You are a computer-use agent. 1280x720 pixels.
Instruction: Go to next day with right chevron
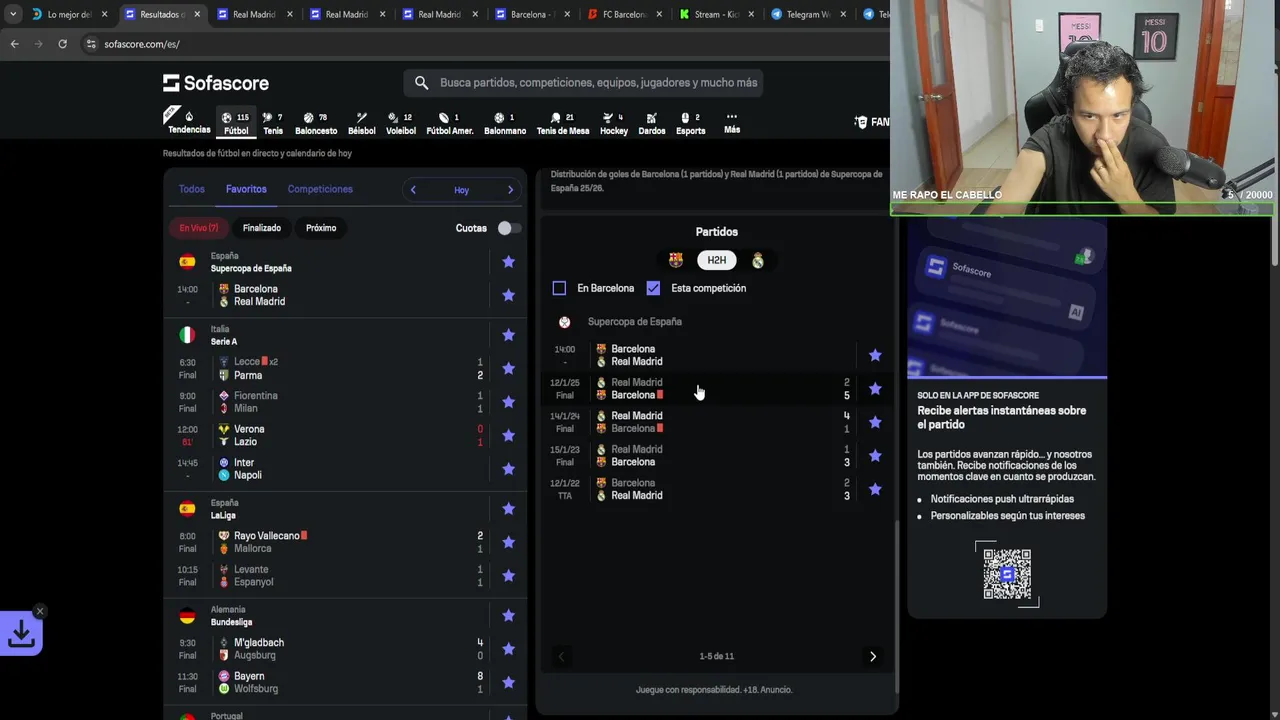tap(510, 190)
